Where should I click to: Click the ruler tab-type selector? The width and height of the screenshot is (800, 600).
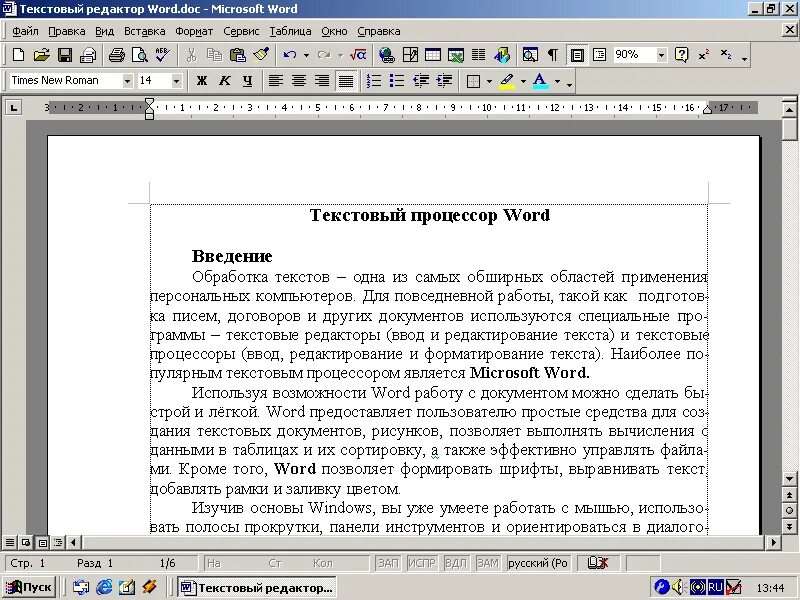[x=14, y=108]
